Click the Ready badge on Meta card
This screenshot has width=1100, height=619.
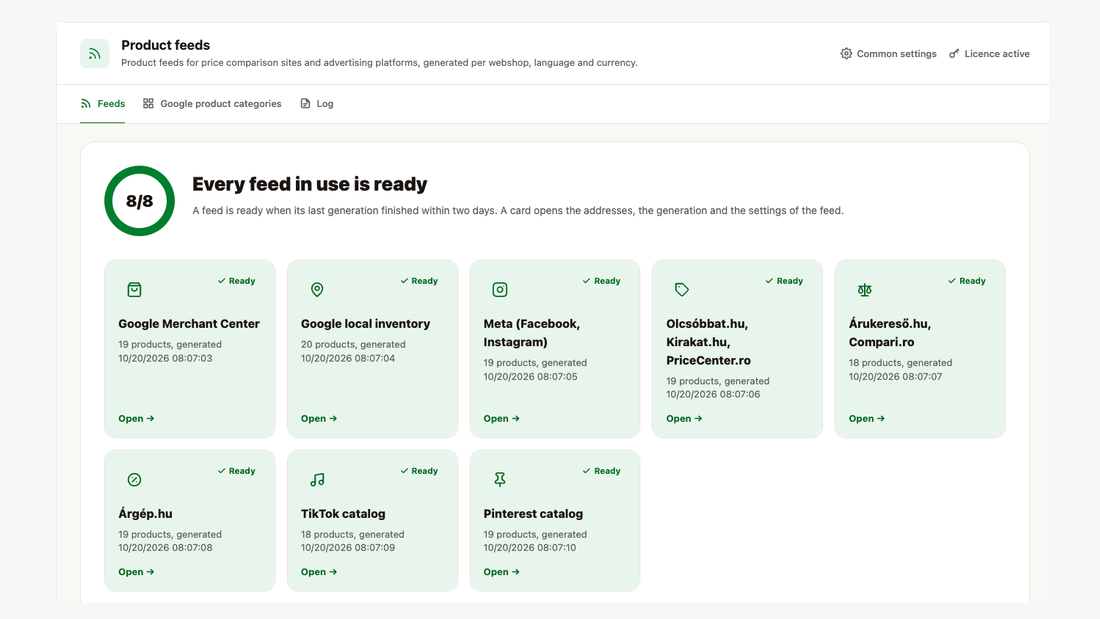coord(601,281)
